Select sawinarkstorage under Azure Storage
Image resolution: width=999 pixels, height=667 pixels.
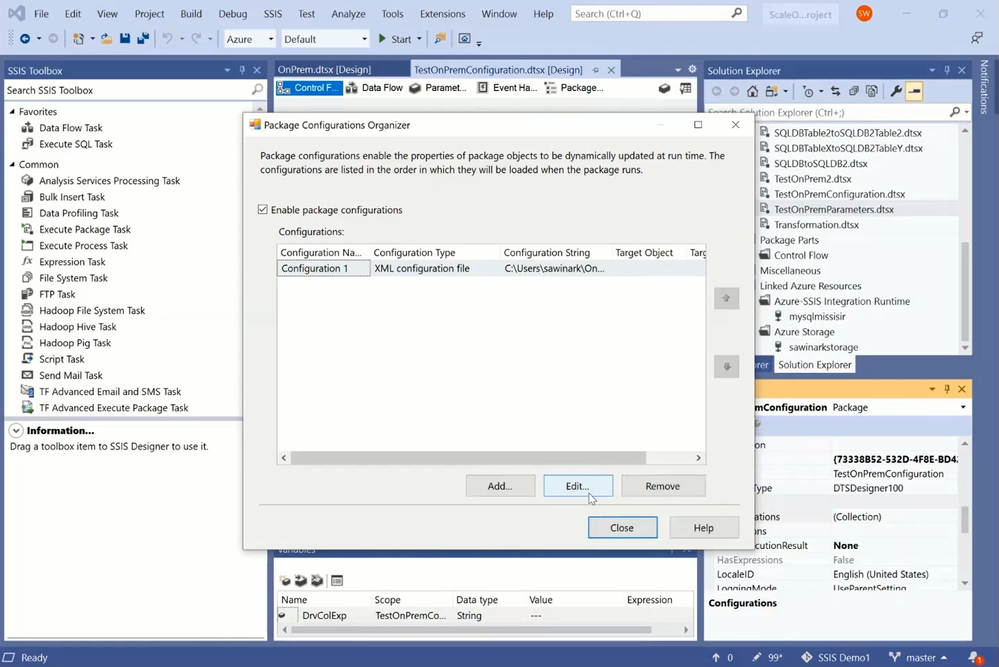click(823, 347)
